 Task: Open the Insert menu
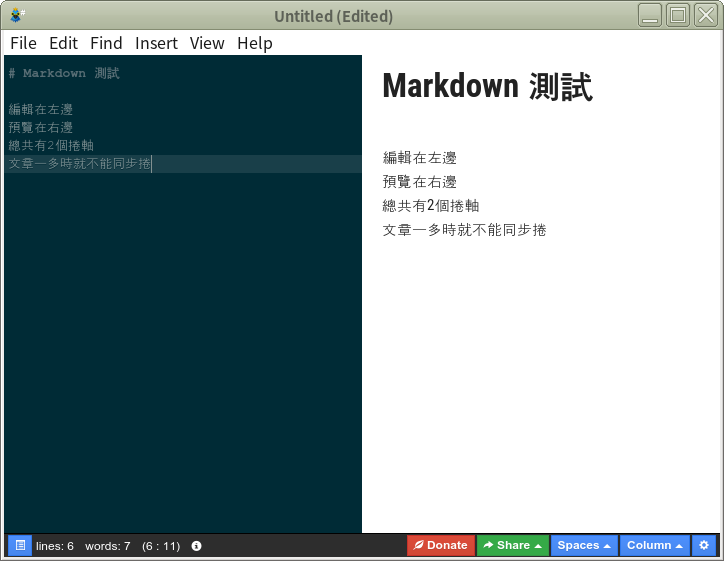click(x=156, y=43)
